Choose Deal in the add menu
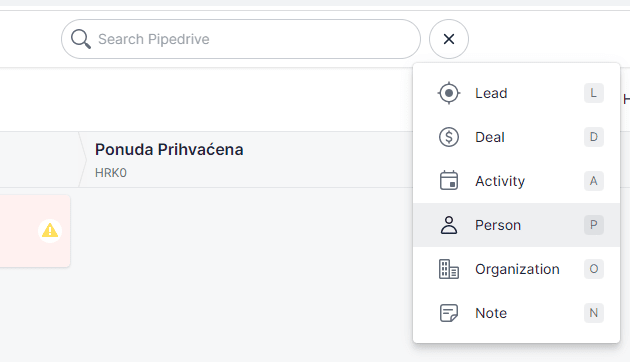Viewport: 630px width, 362px height. tap(516, 137)
